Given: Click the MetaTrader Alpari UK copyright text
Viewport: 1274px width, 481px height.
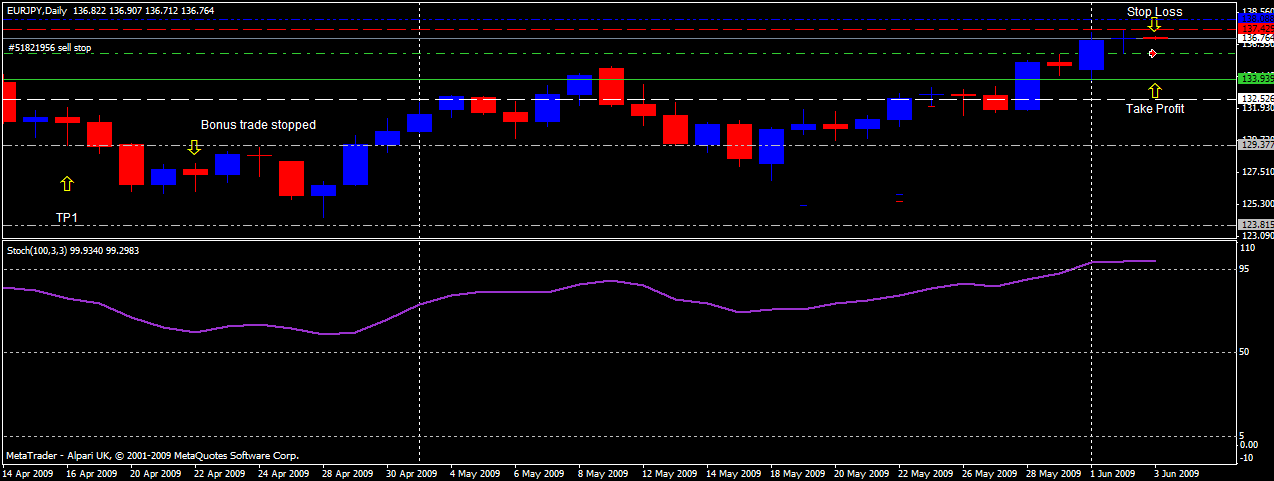Looking at the screenshot, I should (152, 455).
